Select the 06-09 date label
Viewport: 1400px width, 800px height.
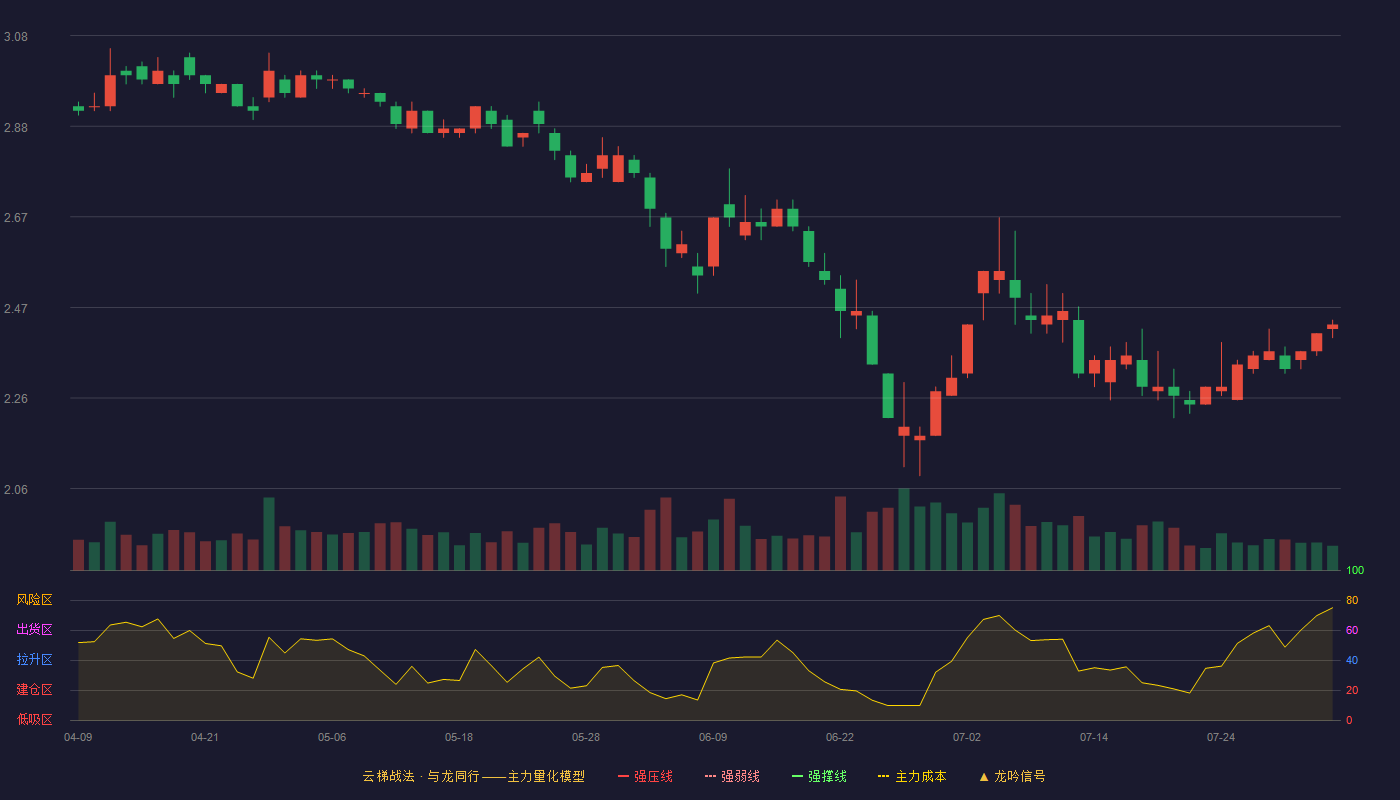pyautogui.click(x=713, y=737)
